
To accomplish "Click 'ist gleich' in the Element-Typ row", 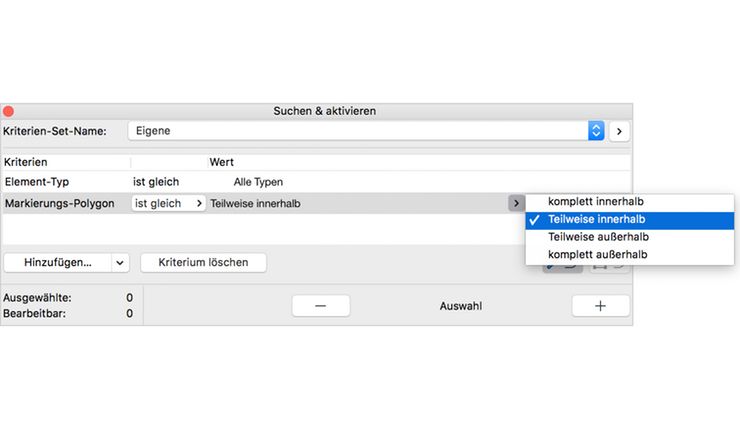I will click(156, 182).
